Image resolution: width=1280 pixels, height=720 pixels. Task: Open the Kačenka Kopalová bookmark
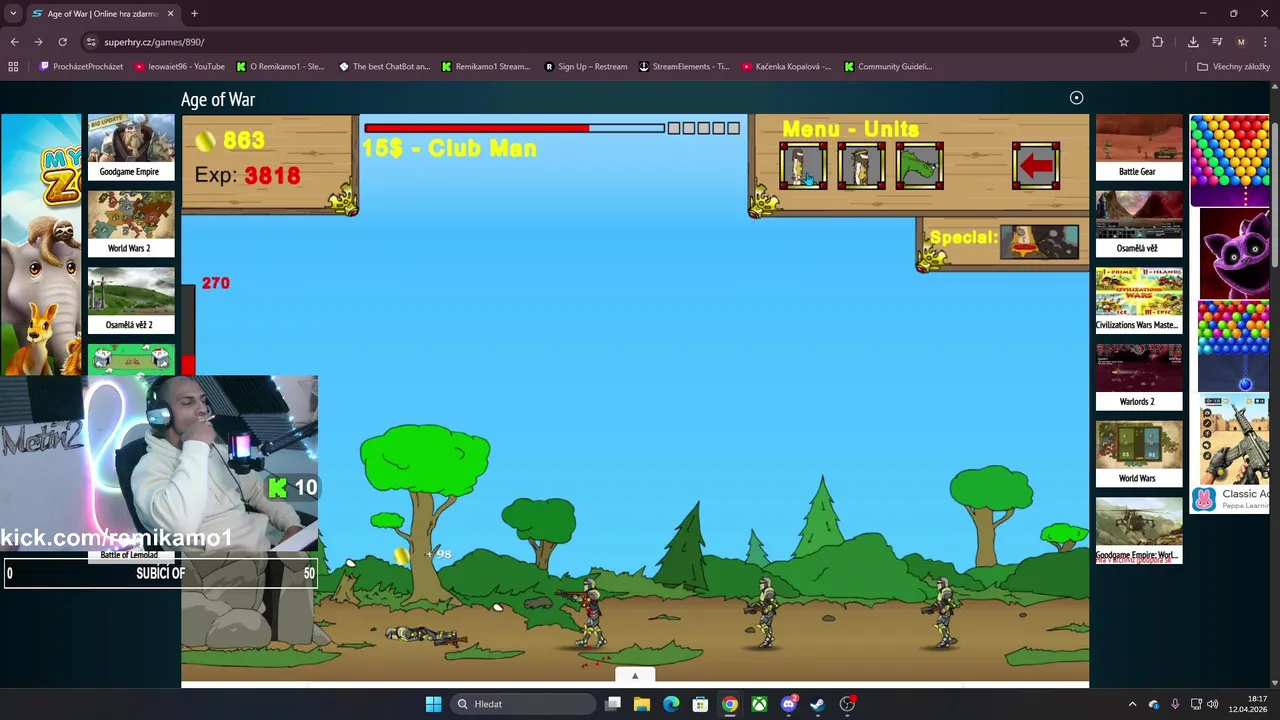786,67
